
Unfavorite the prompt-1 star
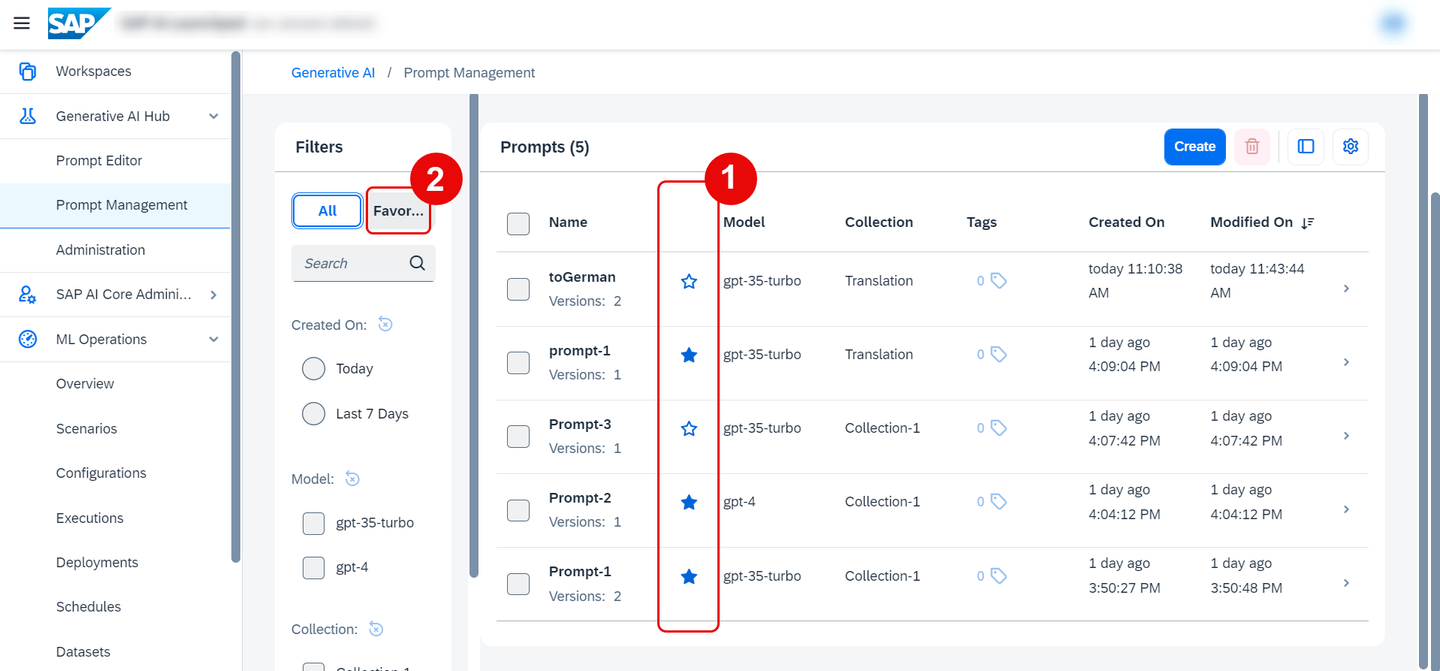click(x=688, y=355)
